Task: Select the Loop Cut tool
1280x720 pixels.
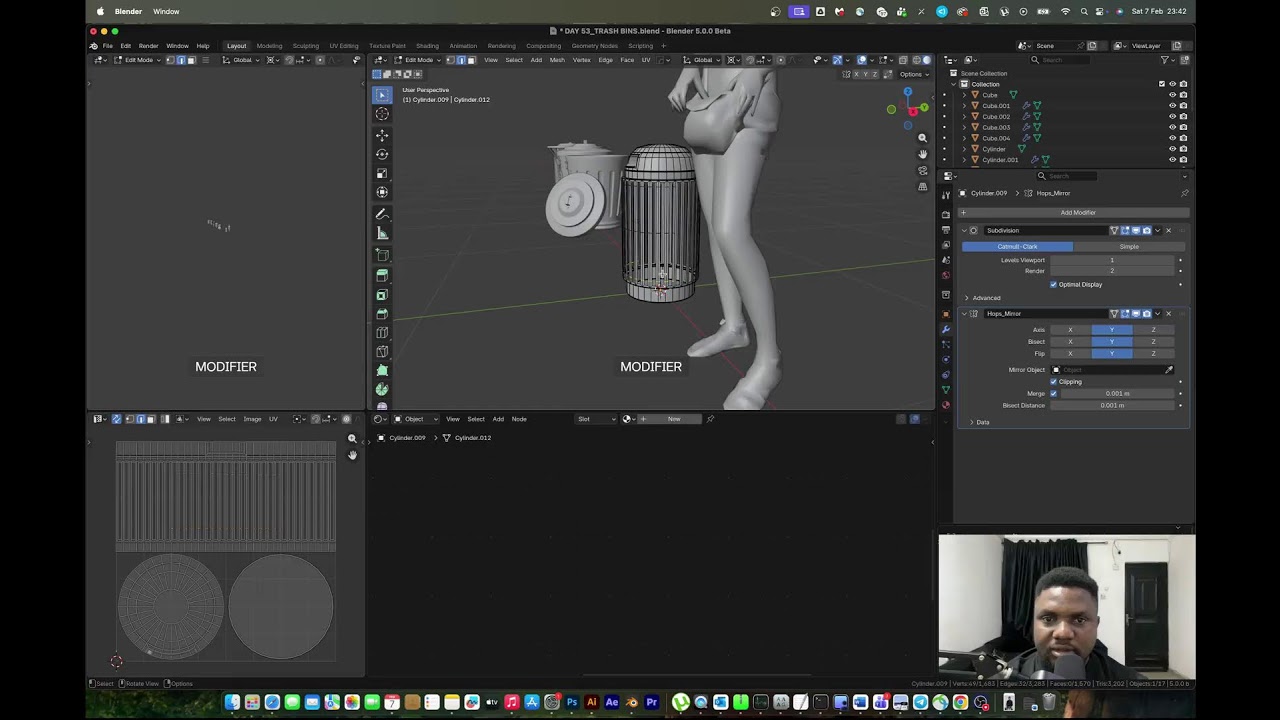Action: tap(382, 333)
